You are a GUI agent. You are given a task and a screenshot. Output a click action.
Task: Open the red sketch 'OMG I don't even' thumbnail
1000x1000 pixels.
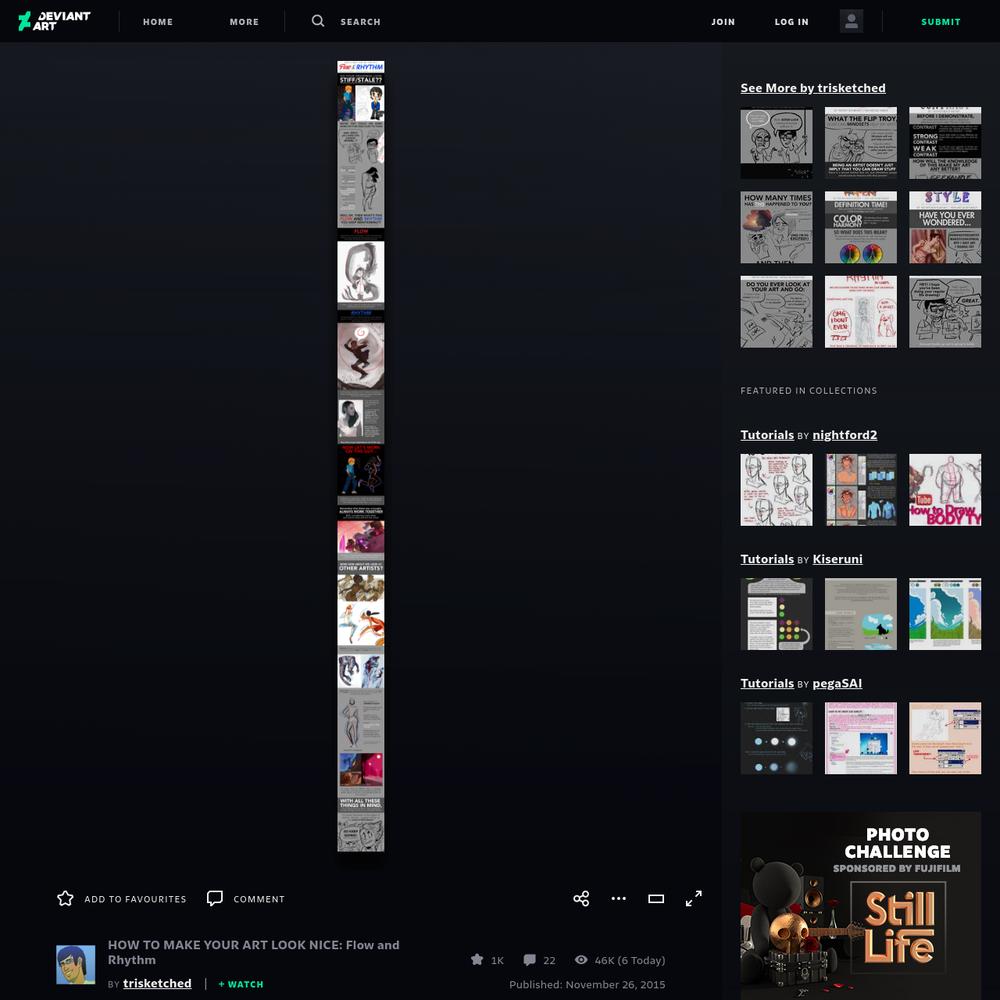tap(861, 312)
